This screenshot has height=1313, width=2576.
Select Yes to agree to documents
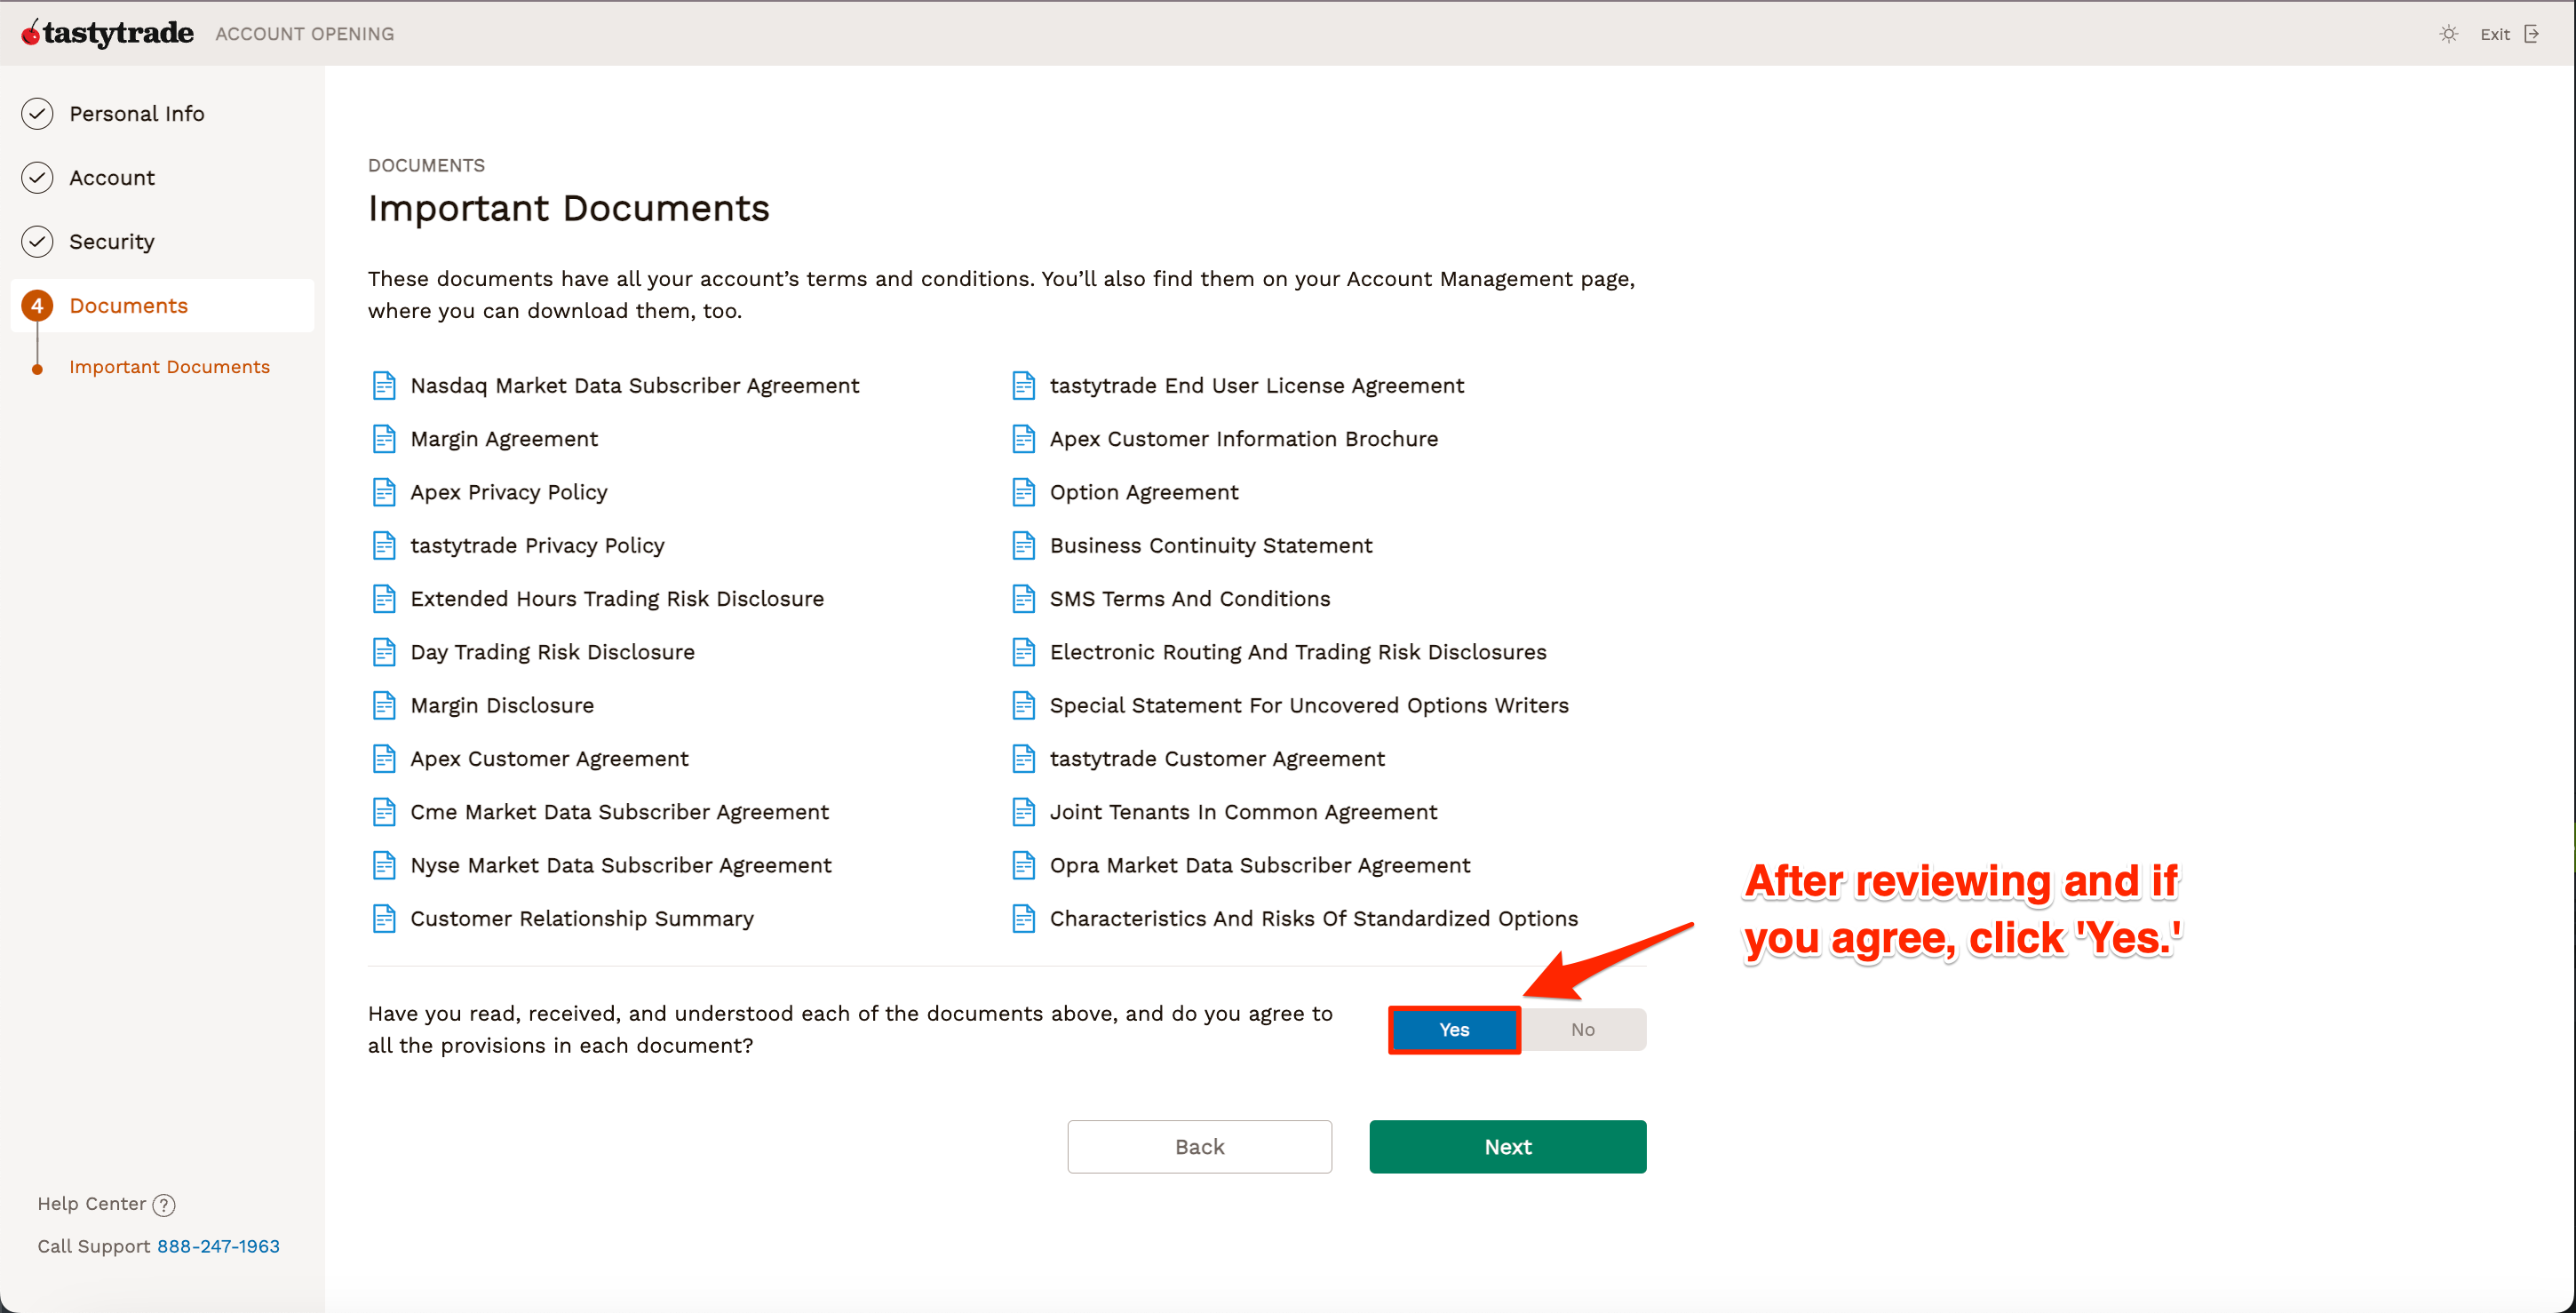point(1454,1030)
